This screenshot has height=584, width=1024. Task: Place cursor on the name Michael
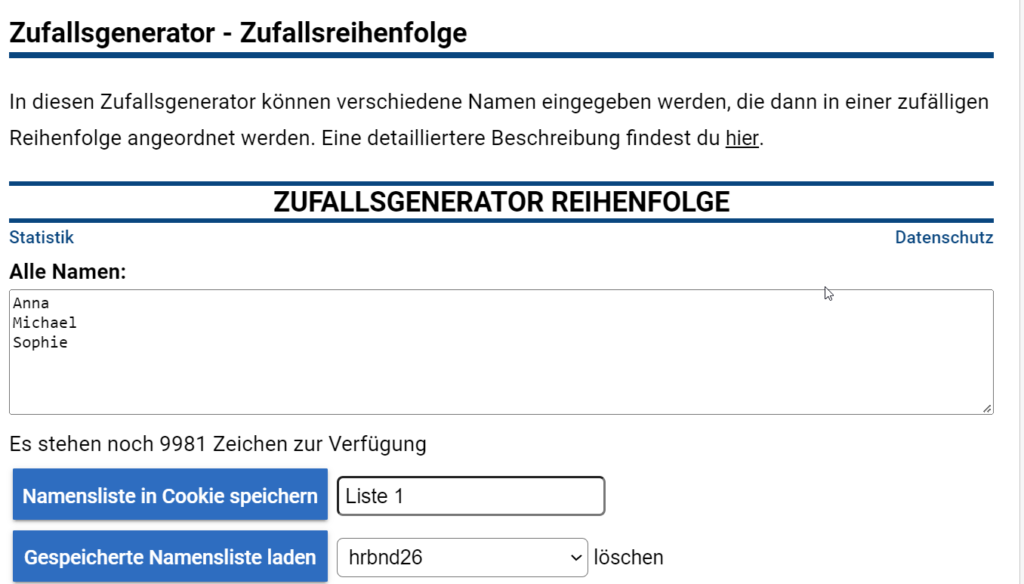pyautogui.click(x=44, y=323)
